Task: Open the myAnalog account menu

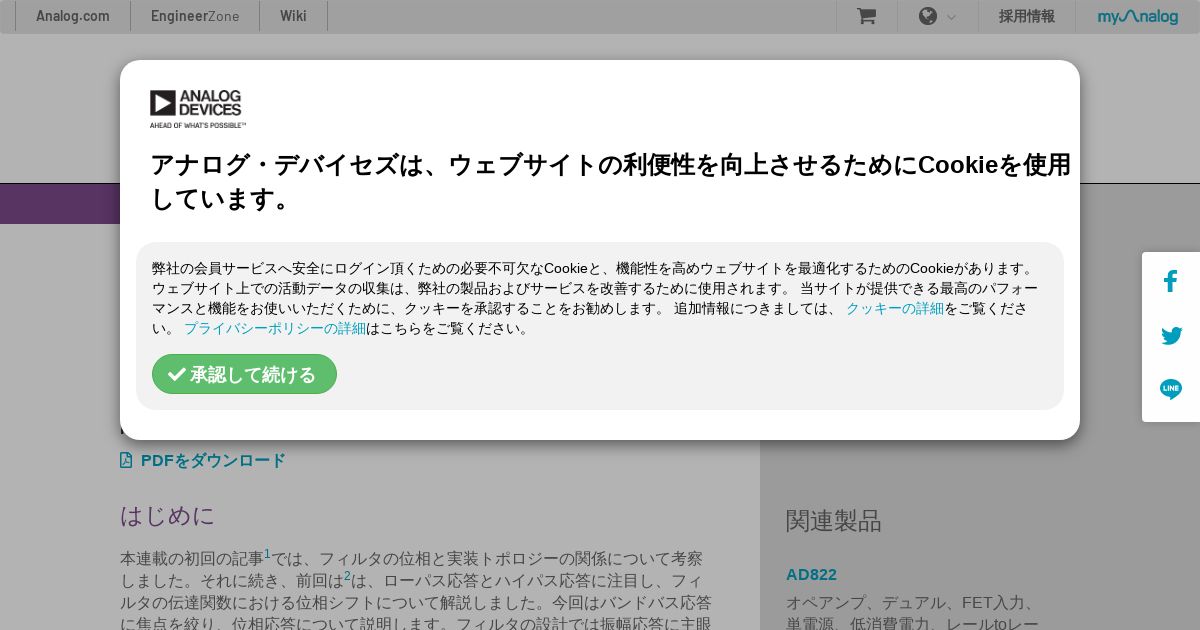Action: (x=1138, y=16)
